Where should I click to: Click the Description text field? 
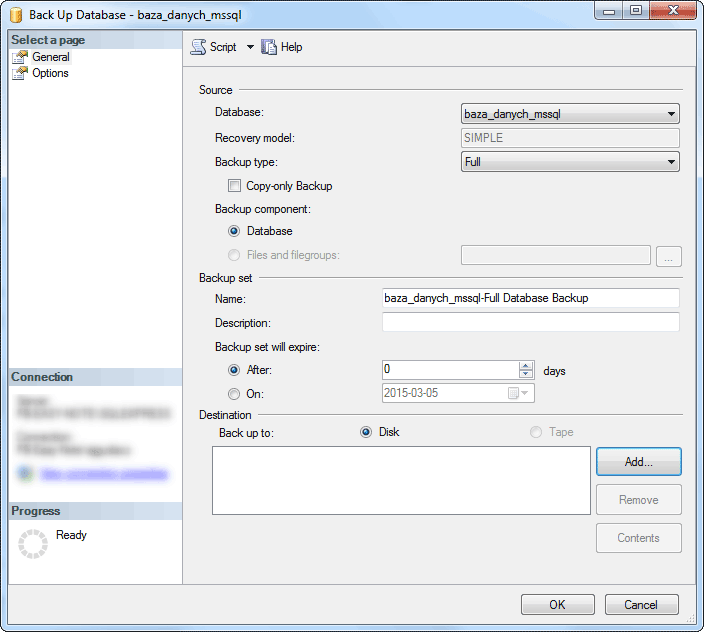(x=530, y=322)
